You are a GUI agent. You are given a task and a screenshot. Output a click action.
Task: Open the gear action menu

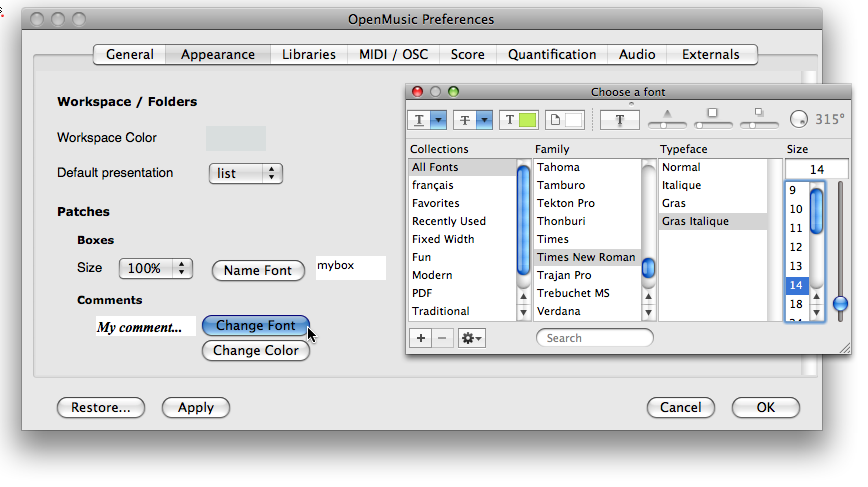pos(472,338)
